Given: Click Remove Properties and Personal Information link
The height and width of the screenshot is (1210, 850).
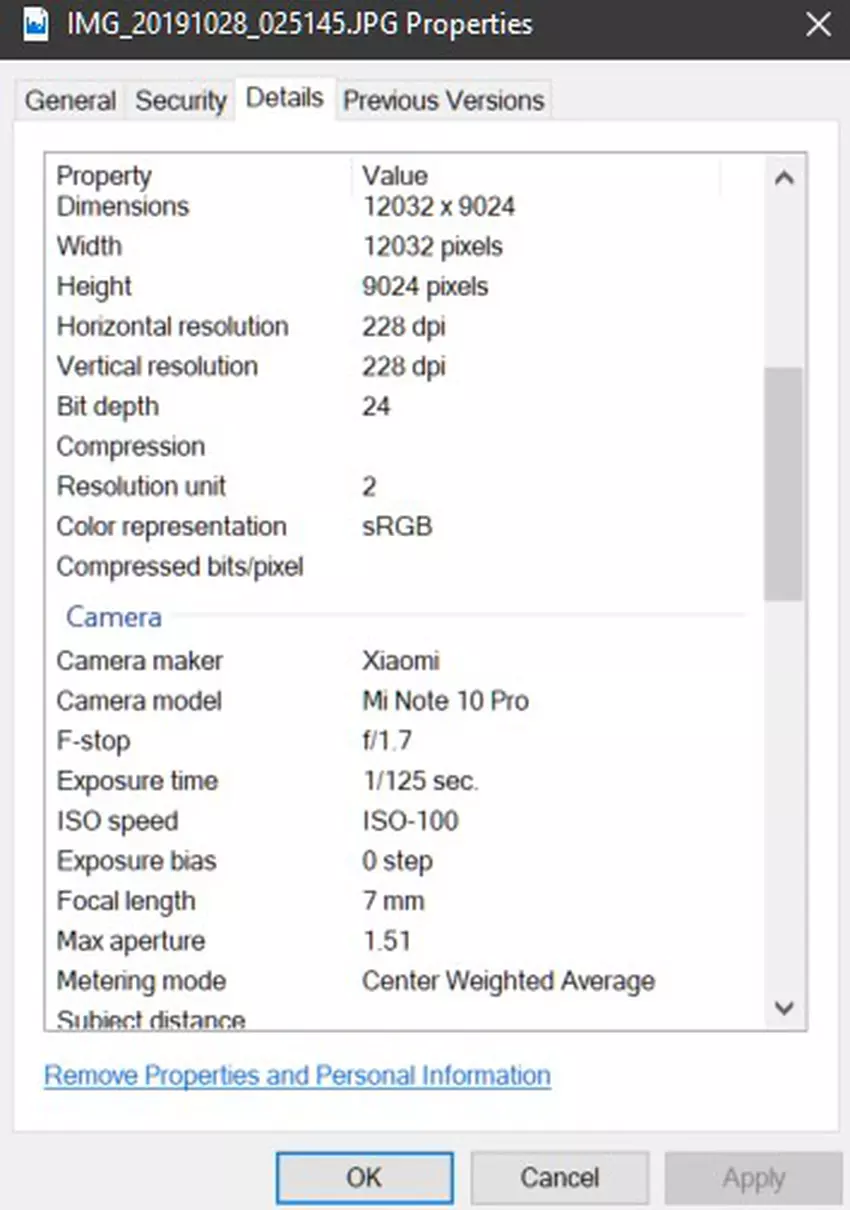Looking at the screenshot, I should (x=297, y=1076).
